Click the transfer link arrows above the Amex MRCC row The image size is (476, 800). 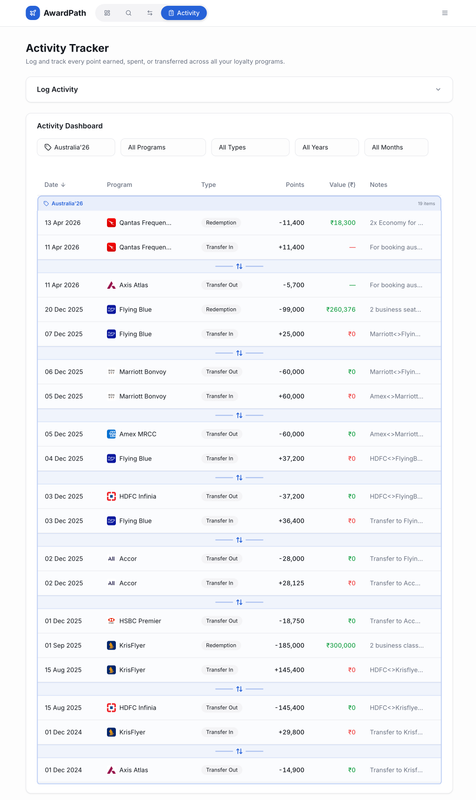click(239, 415)
